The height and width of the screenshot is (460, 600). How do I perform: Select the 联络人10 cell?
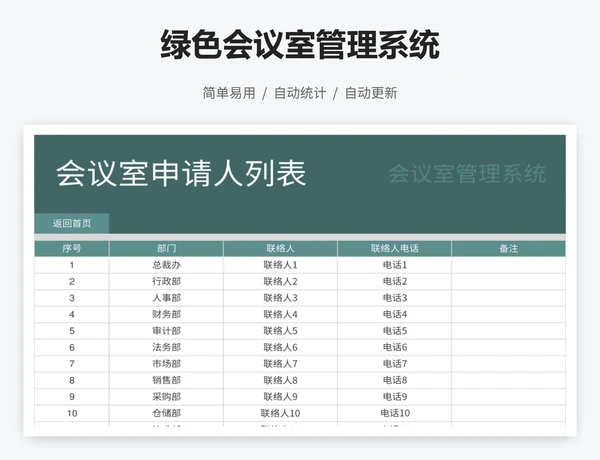[280, 413]
